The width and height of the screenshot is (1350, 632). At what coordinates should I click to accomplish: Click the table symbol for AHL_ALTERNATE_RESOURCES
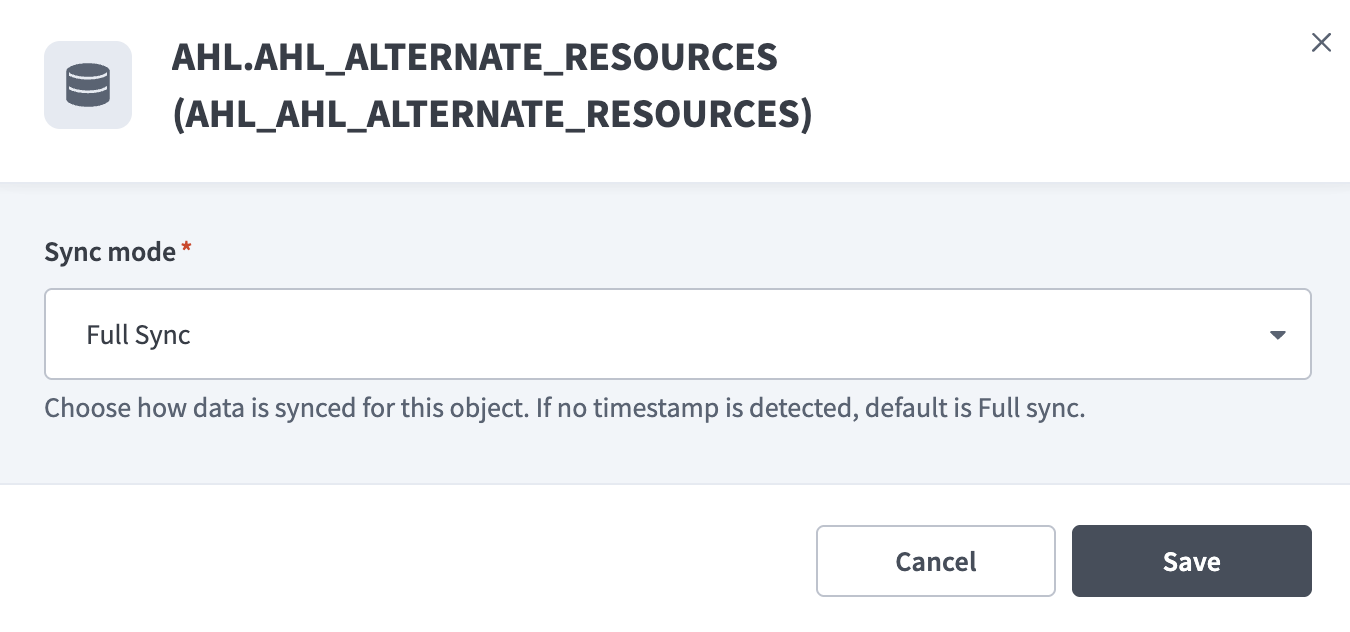(88, 85)
